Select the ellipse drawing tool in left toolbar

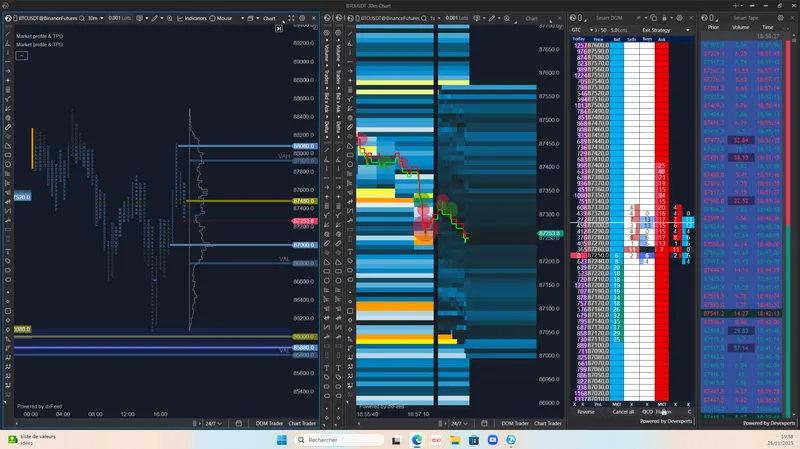[8, 164]
